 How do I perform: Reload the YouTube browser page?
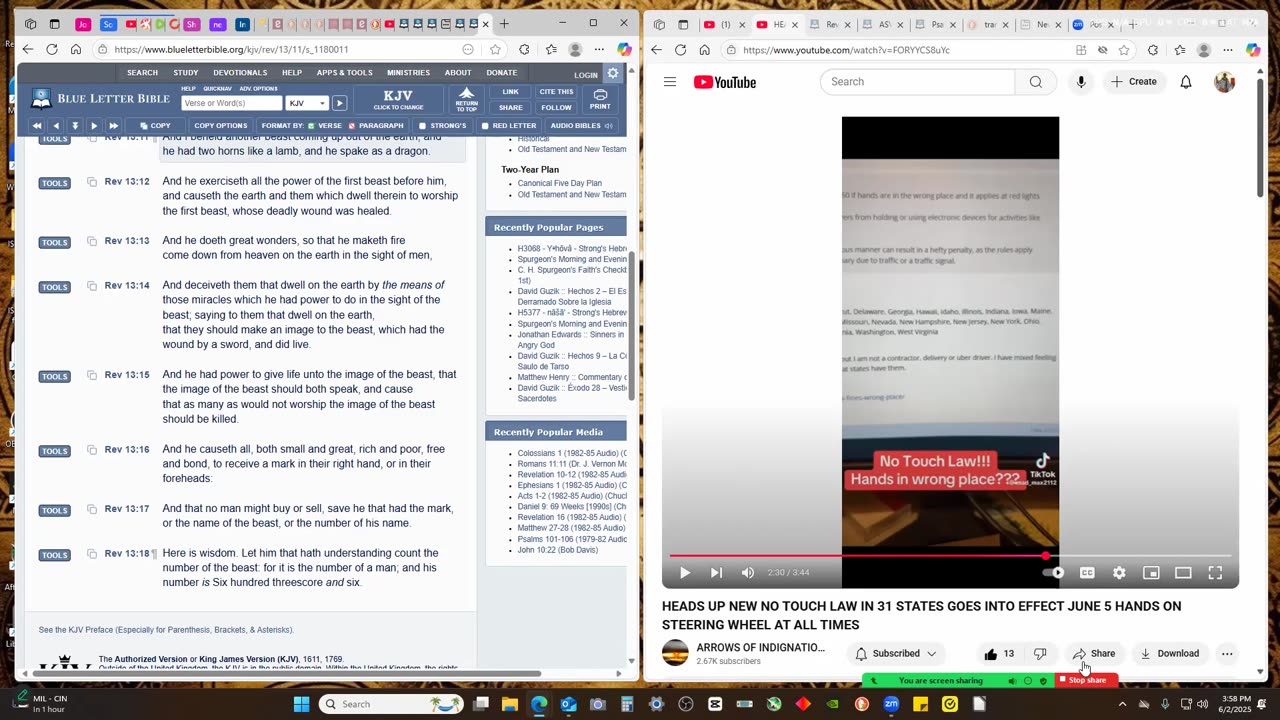click(681, 50)
